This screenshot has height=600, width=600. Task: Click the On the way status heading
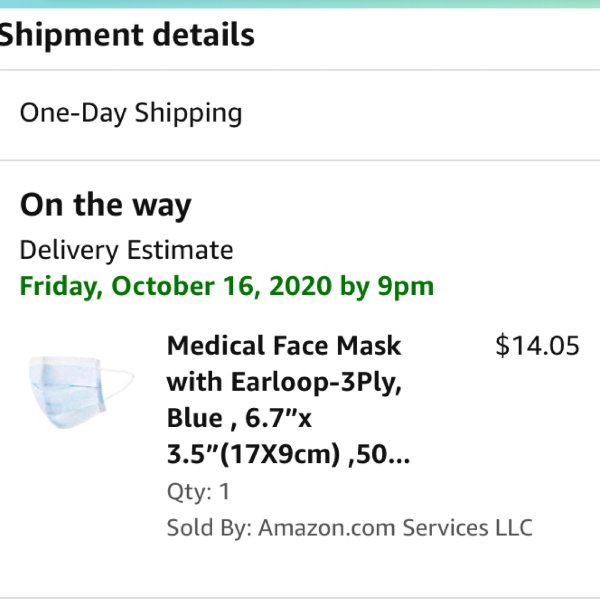coord(106,205)
